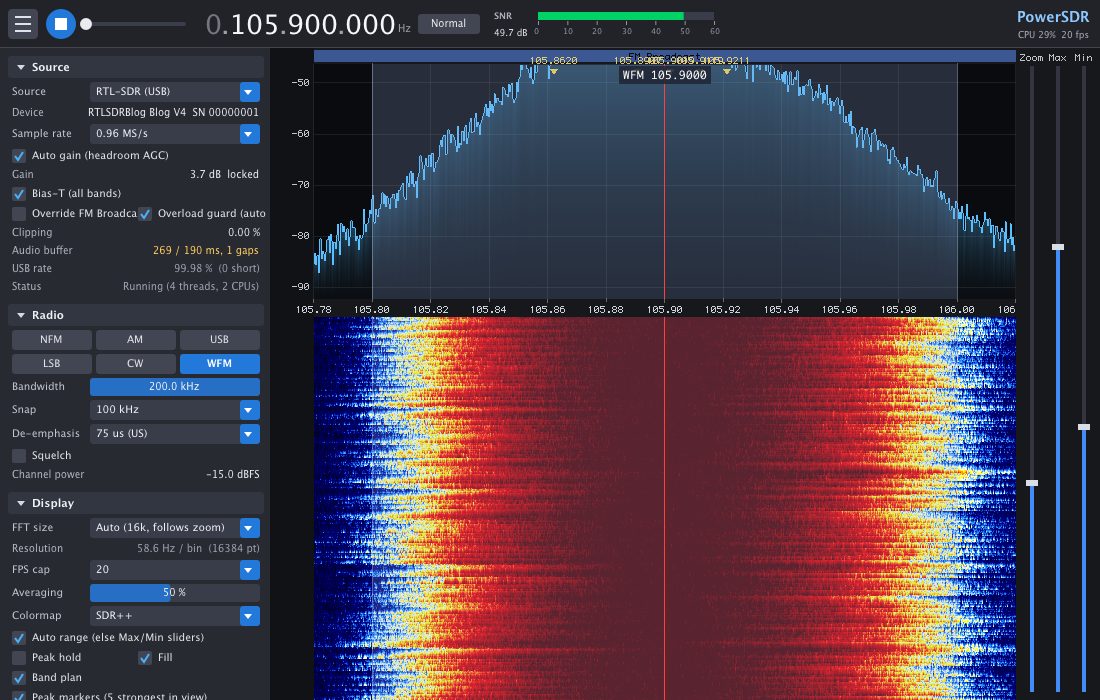1100x700 pixels.
Task: Enable Override FM Broadcast checkbox
Action: 19,213
